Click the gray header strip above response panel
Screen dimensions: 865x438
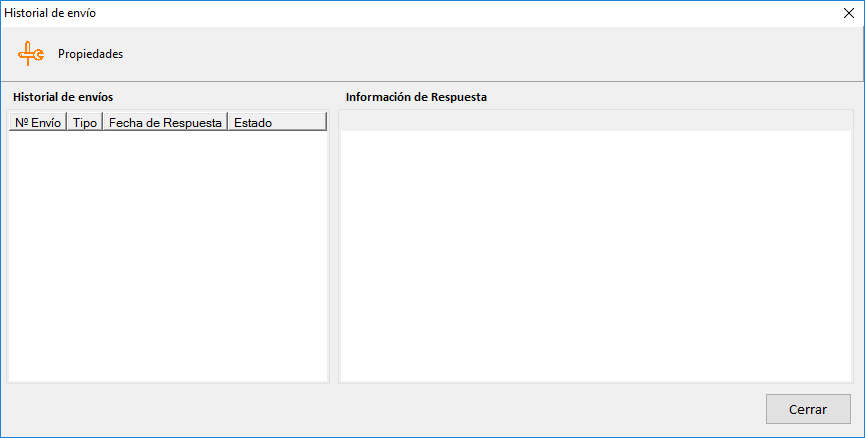click(598, 121)
